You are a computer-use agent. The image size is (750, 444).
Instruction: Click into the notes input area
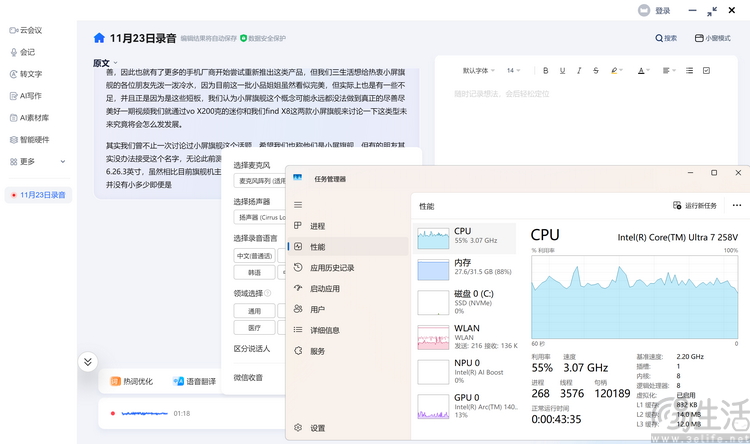[586, 124]
